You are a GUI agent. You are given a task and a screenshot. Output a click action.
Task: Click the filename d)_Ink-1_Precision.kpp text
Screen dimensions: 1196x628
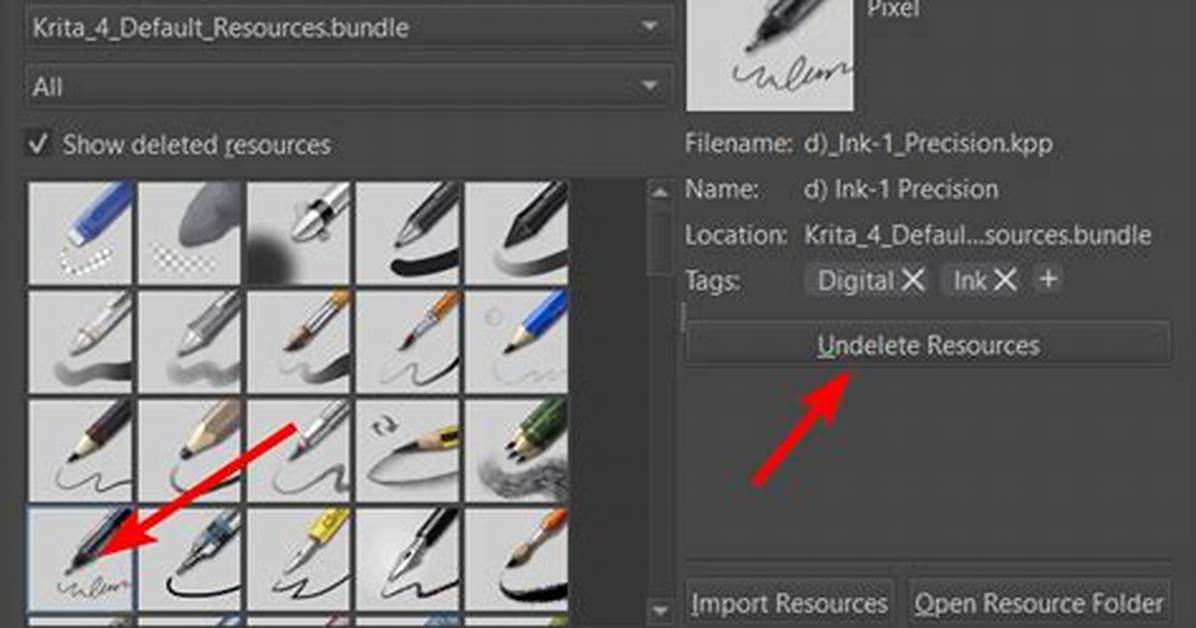[x=928, y=143]
